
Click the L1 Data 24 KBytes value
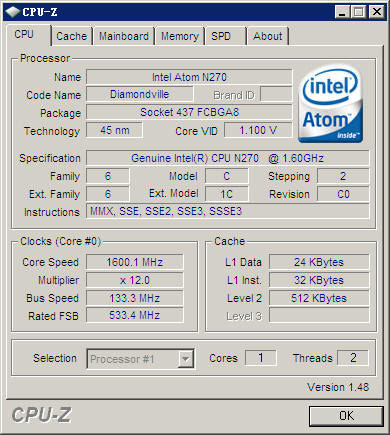319,262
